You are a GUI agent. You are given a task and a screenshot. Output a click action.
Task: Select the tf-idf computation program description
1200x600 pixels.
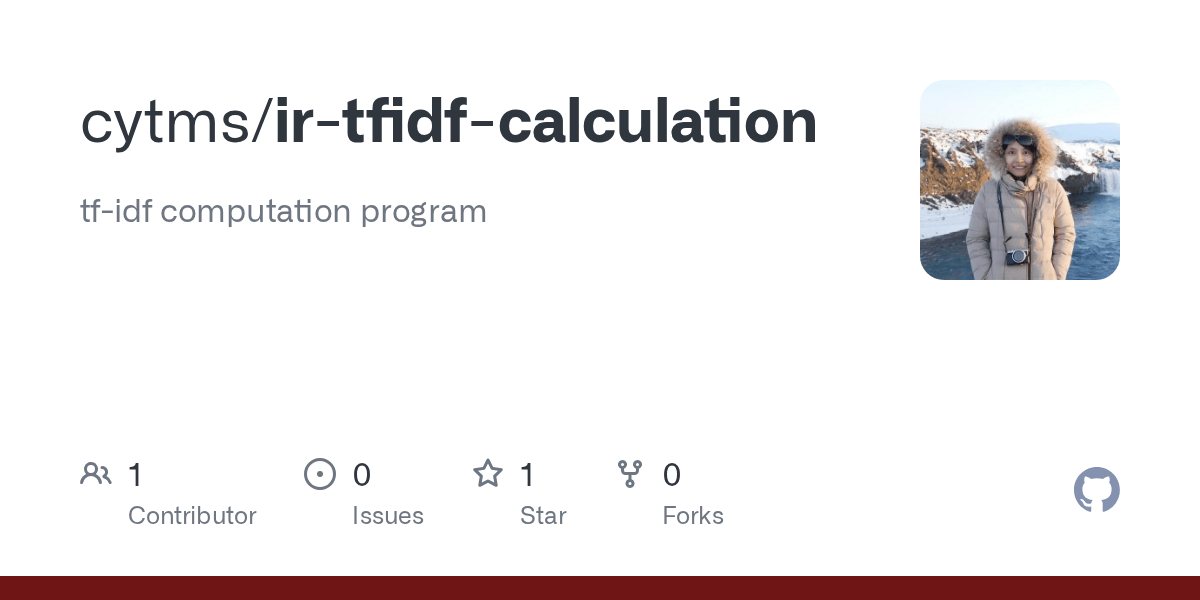click(283, 211)
